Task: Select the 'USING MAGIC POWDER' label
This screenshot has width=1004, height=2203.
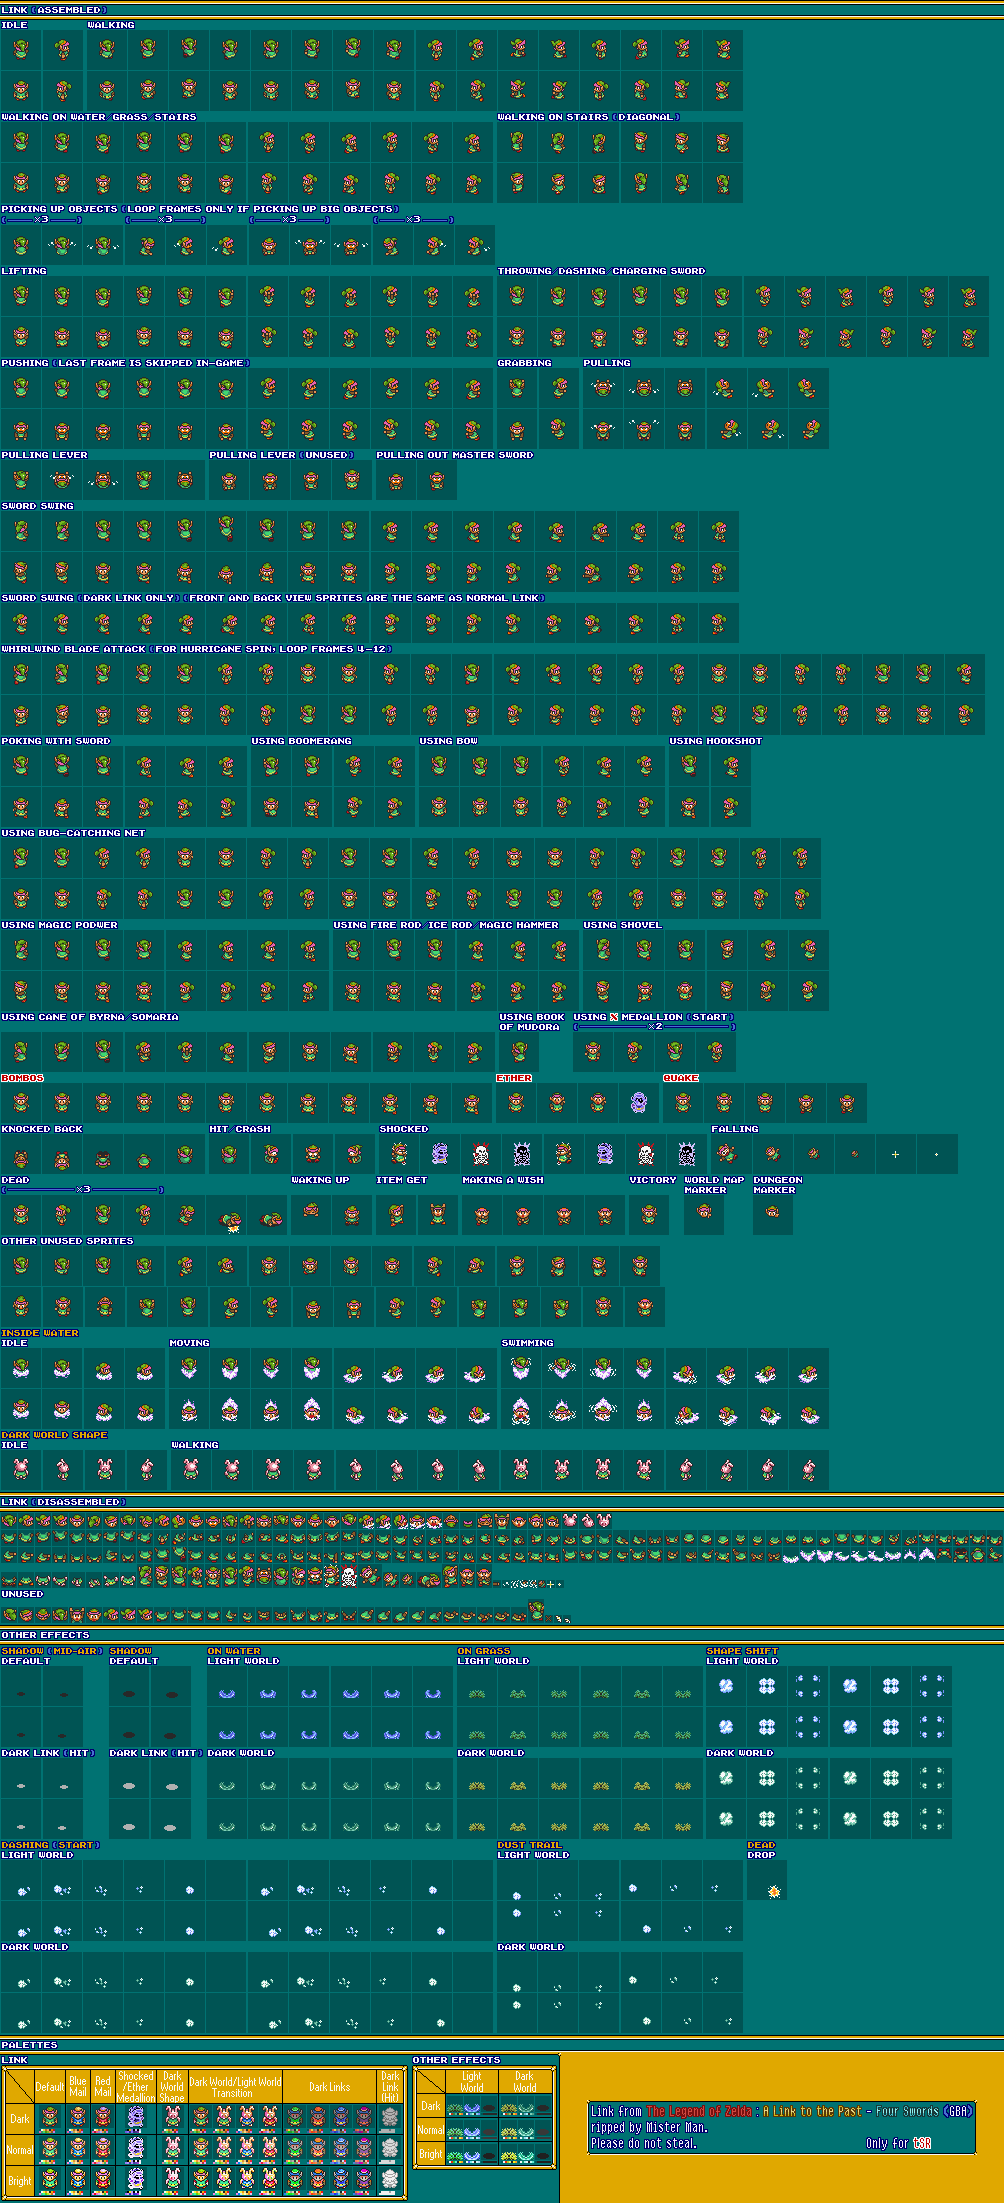Action: coord(59,925)
